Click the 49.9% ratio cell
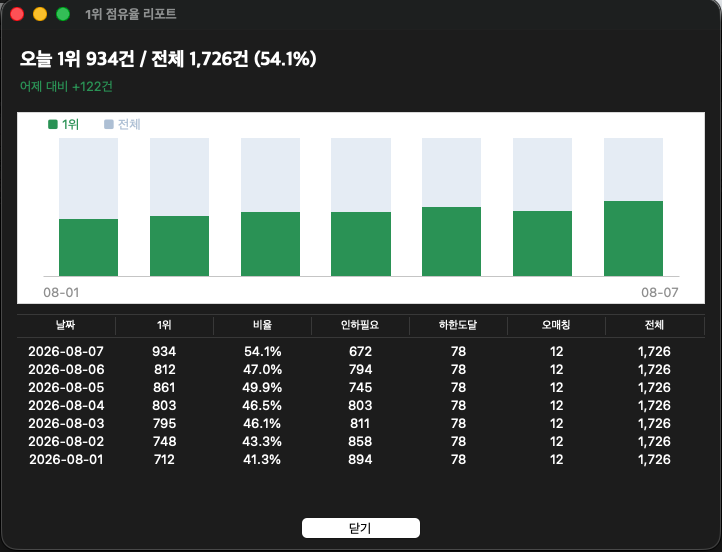Screen dimensions: 722x552 click(x=262, y=388)
